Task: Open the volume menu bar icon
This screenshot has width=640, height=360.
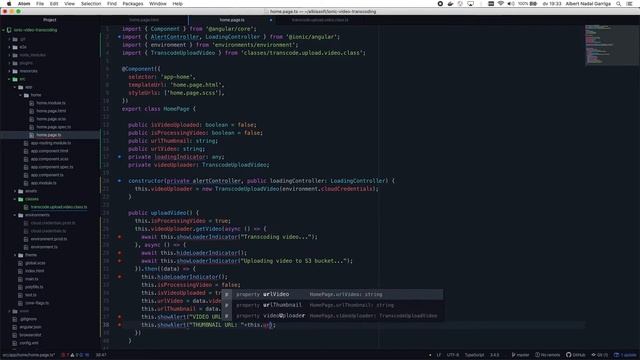Action: click(511, 4)
